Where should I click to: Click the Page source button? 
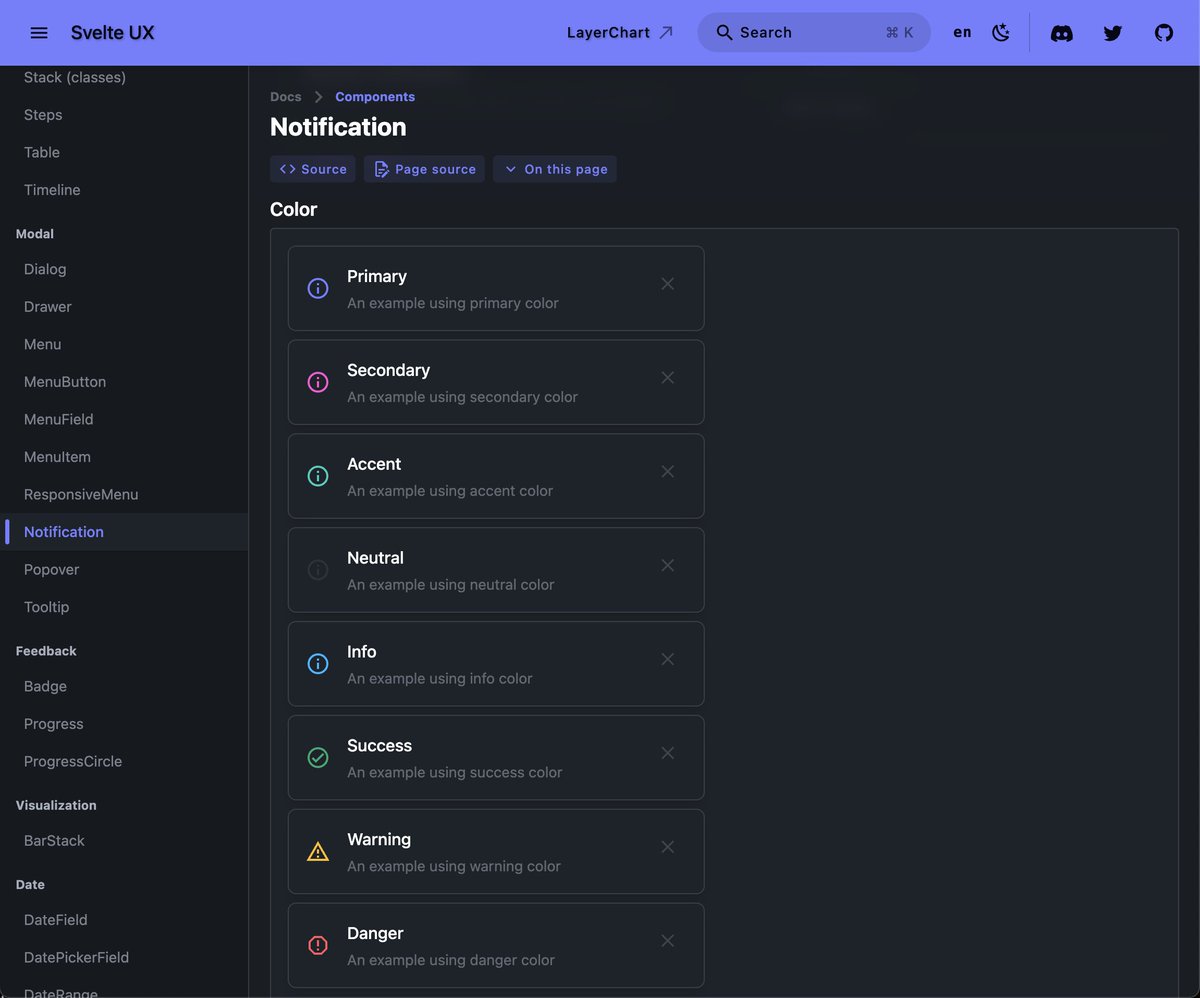tap(423, 168)
